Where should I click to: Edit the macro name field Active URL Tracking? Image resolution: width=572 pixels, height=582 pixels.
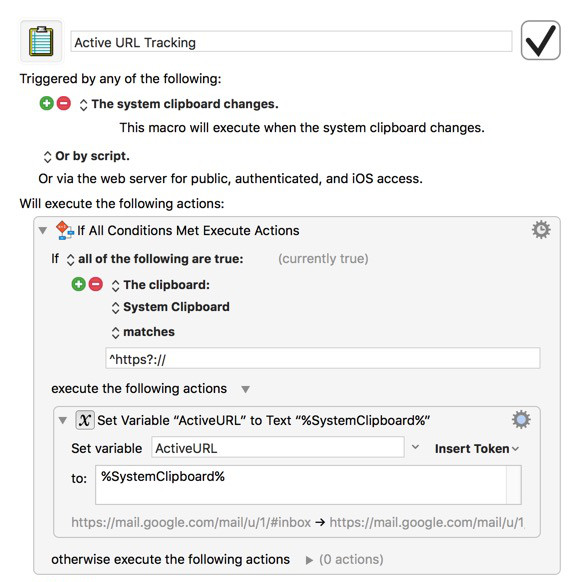point(291,42)
